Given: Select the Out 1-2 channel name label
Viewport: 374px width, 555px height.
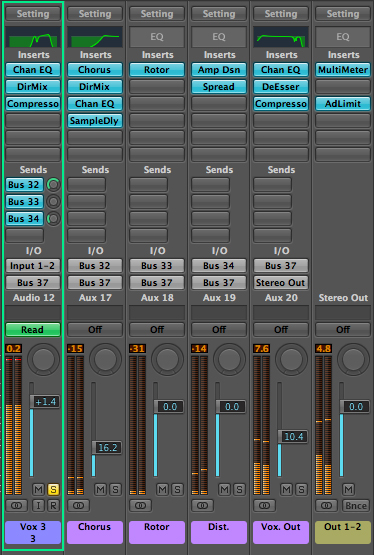Looking at the screenshot, I should tap(343, 532).
